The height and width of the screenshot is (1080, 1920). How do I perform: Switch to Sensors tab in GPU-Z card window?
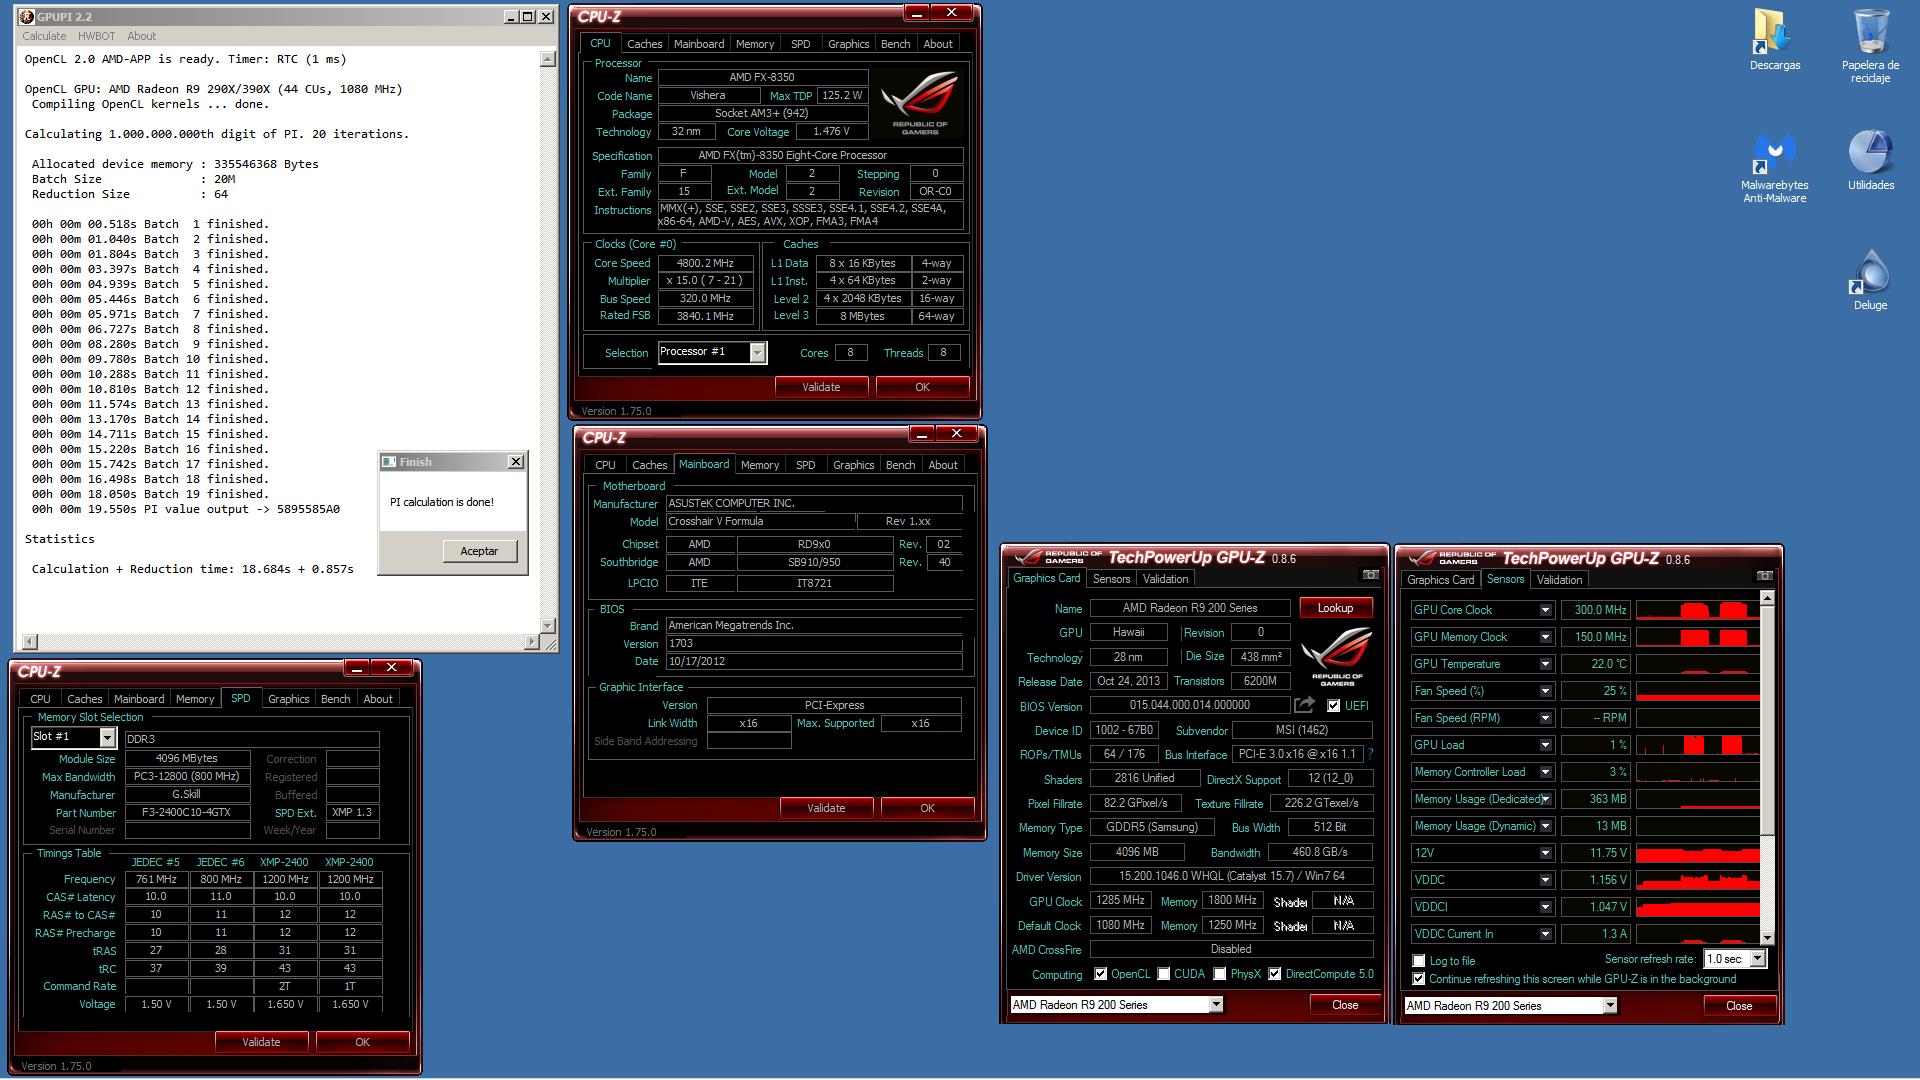1111,579
